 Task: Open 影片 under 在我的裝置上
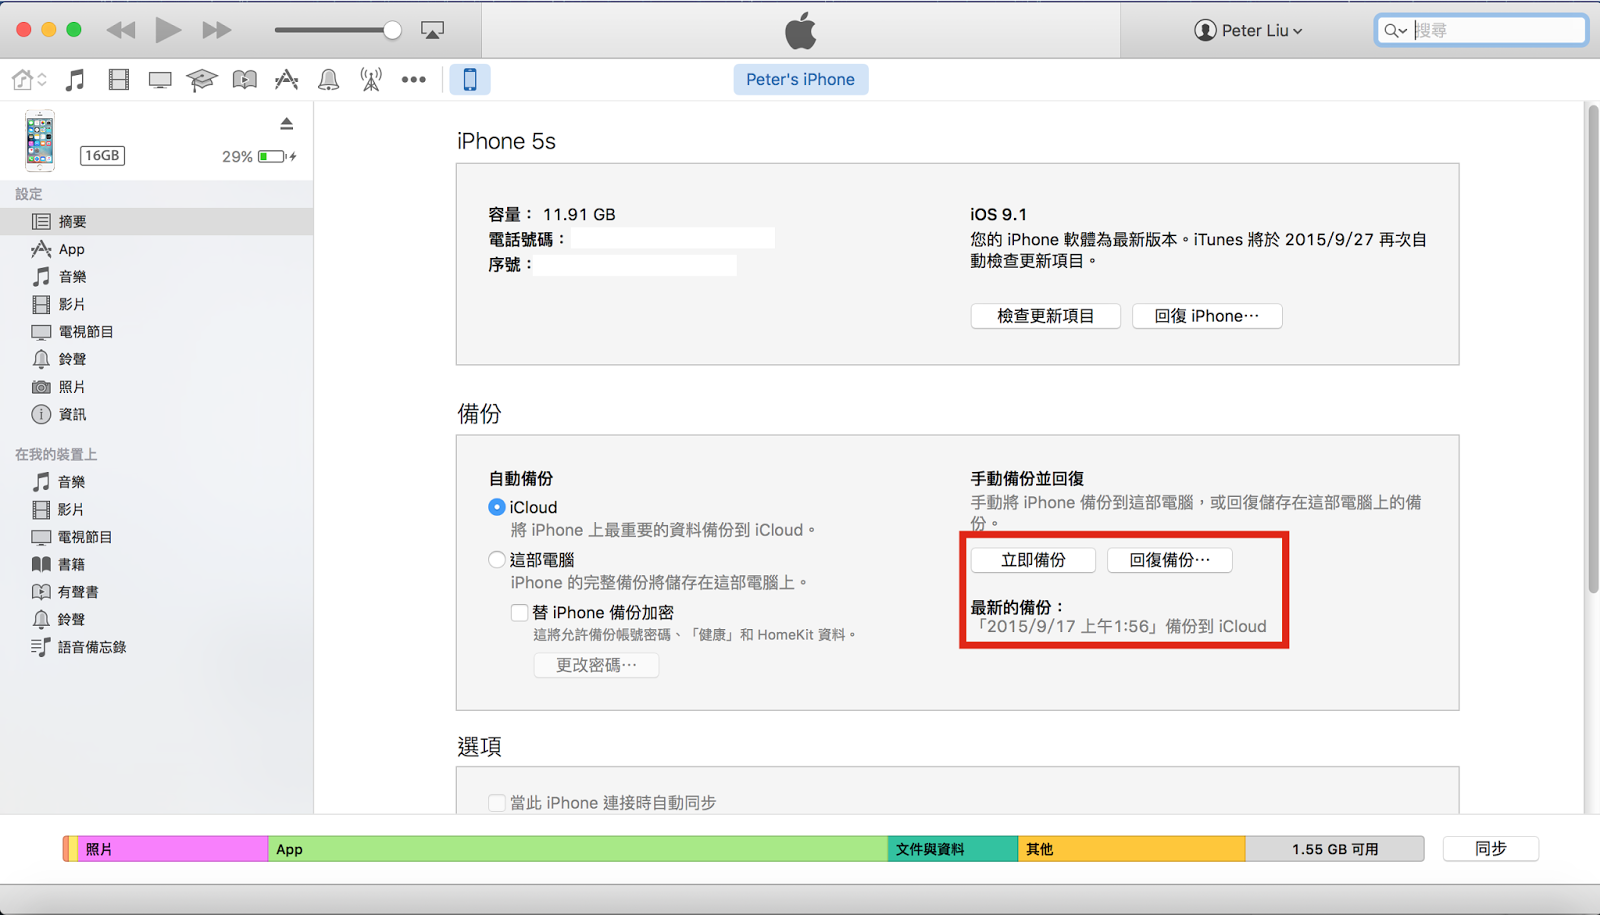(156, 509)
